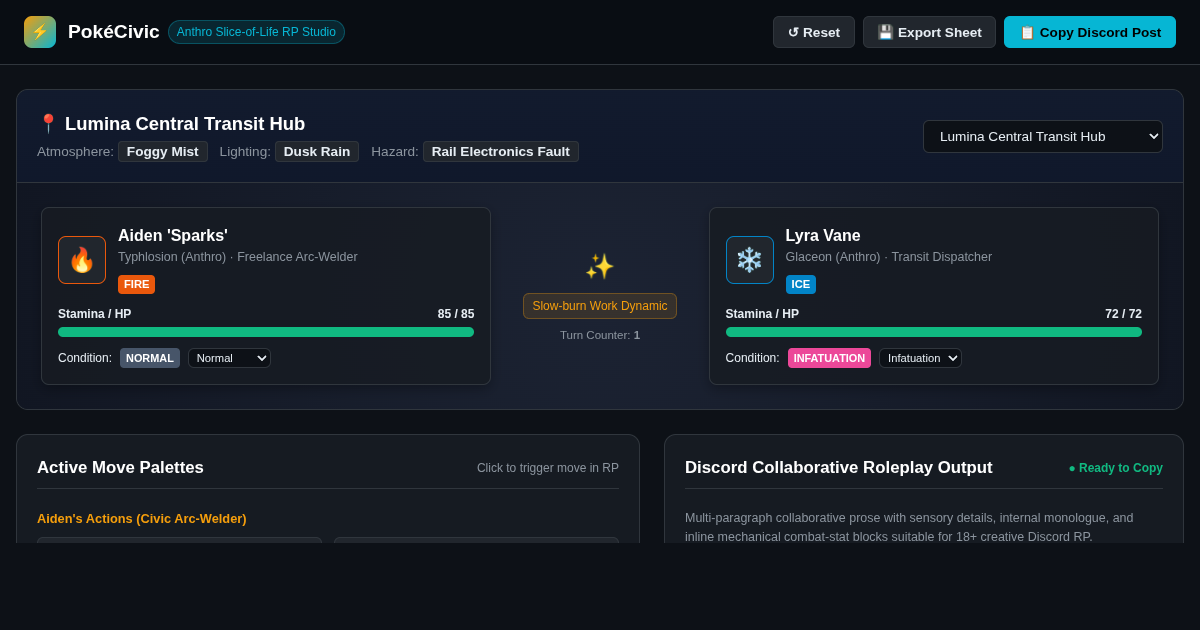
Task: Click the FIRE type badge
Action: click(x=137, y=284)
